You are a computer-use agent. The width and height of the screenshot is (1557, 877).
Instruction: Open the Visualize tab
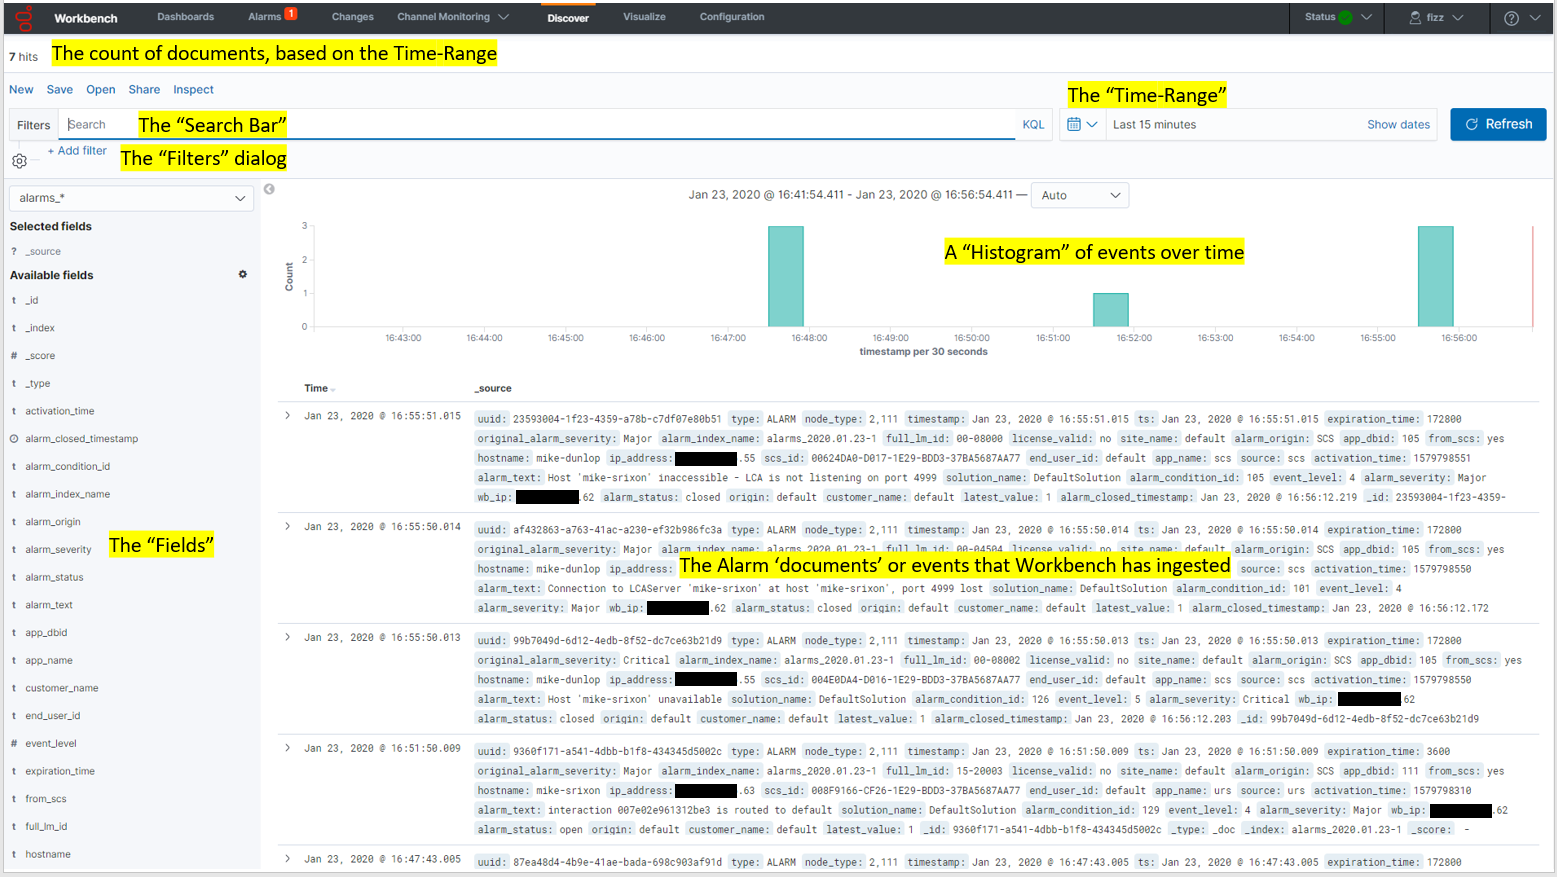(x=644, y=17)
